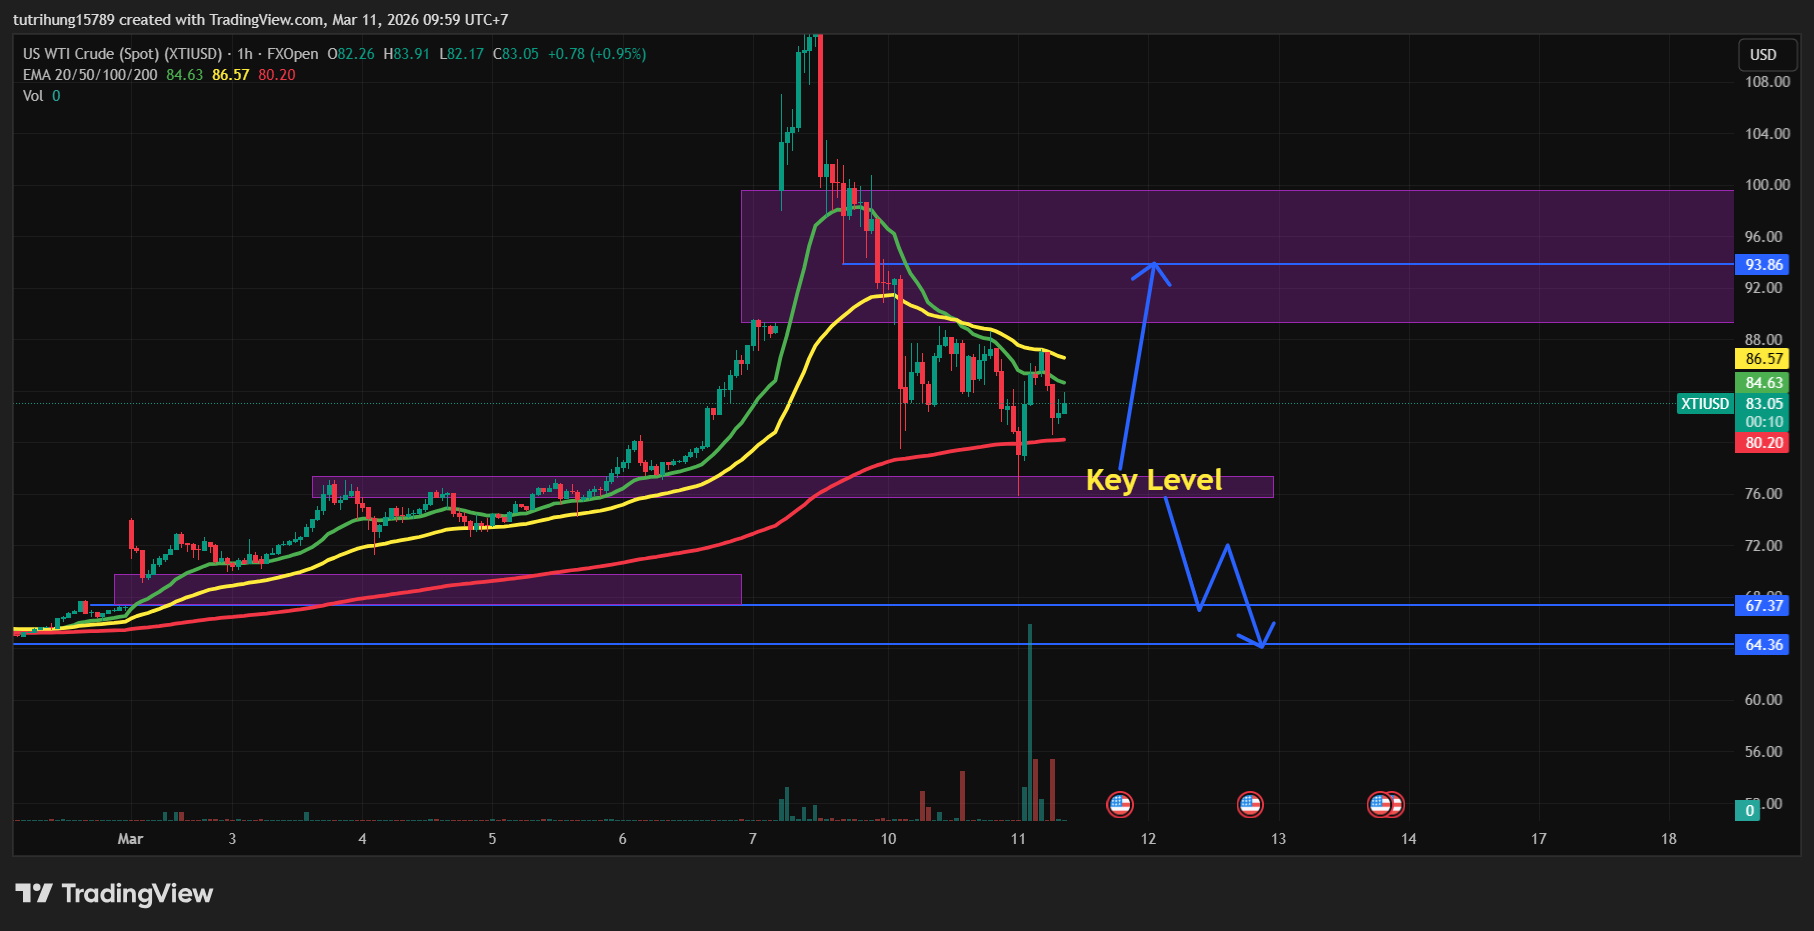The image size is (1814, 931).
Task: Expand the Vol indicator legend
Action: click(x=33, y=96)
